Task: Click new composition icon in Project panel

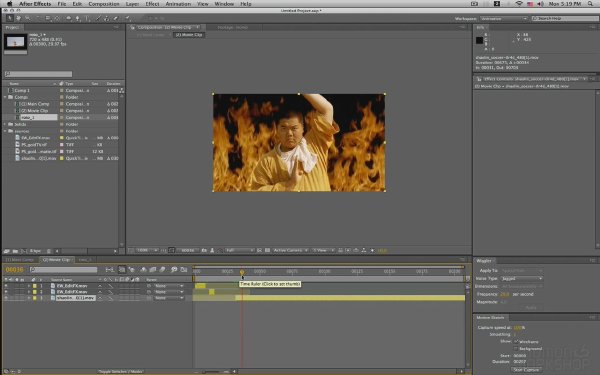Action: point(24,251)
